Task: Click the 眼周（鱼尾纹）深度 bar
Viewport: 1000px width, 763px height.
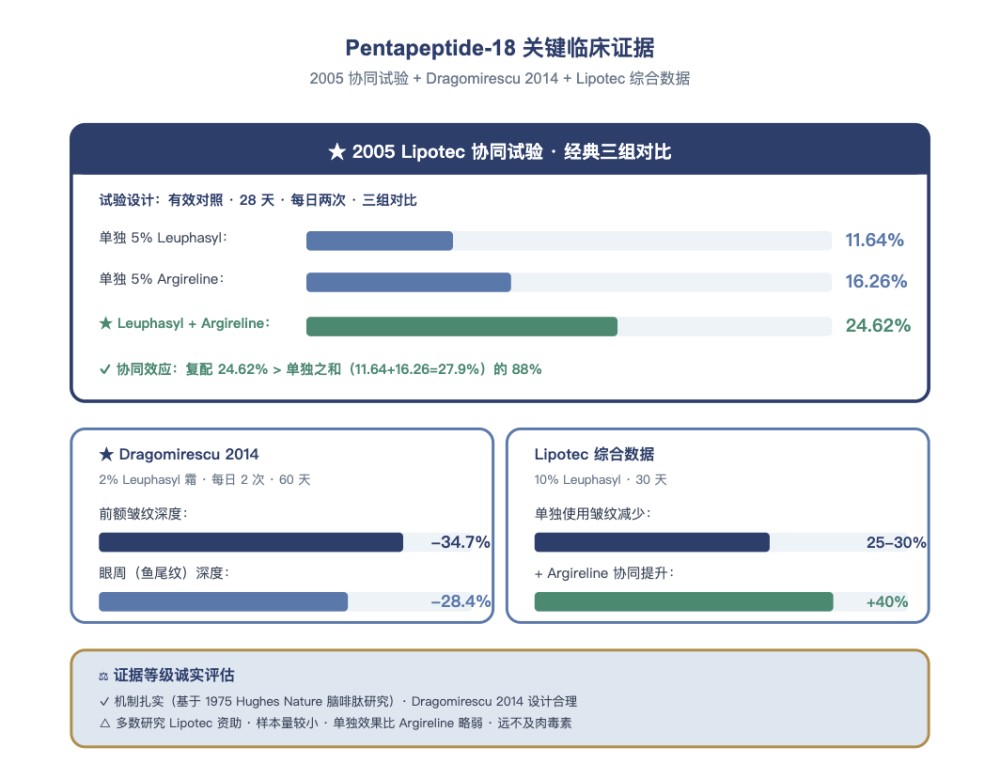Action: click(223, 602)
